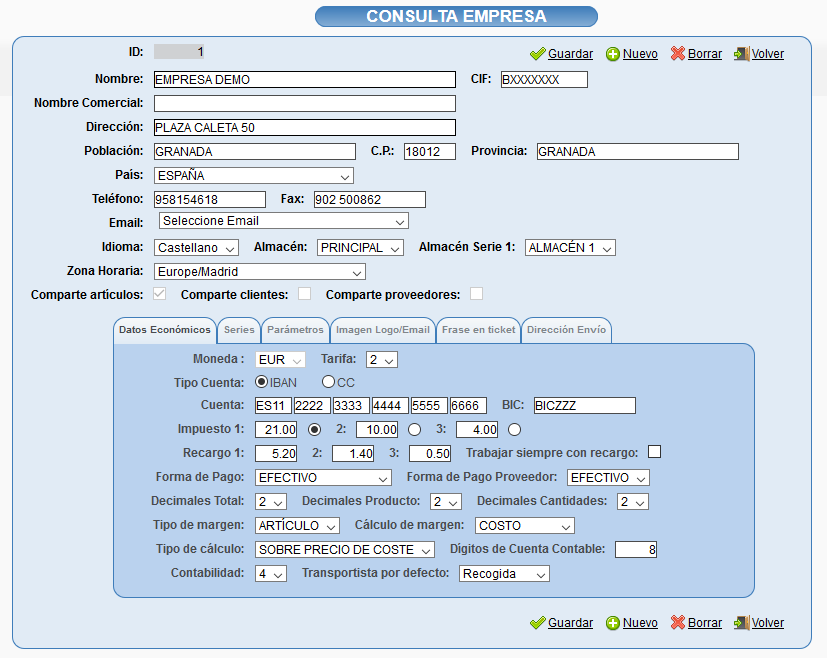Screen dimensions: 827x658
Task: Click the Dirección field
Action: 305,128
